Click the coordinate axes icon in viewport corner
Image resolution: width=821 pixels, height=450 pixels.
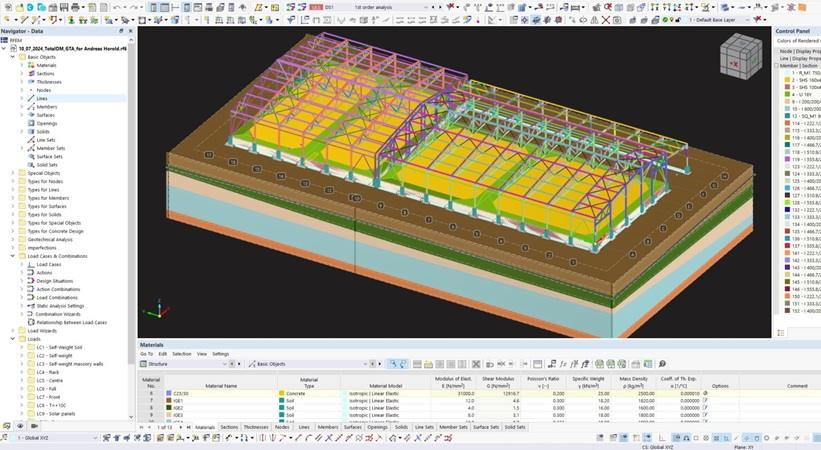click(158, 309)
